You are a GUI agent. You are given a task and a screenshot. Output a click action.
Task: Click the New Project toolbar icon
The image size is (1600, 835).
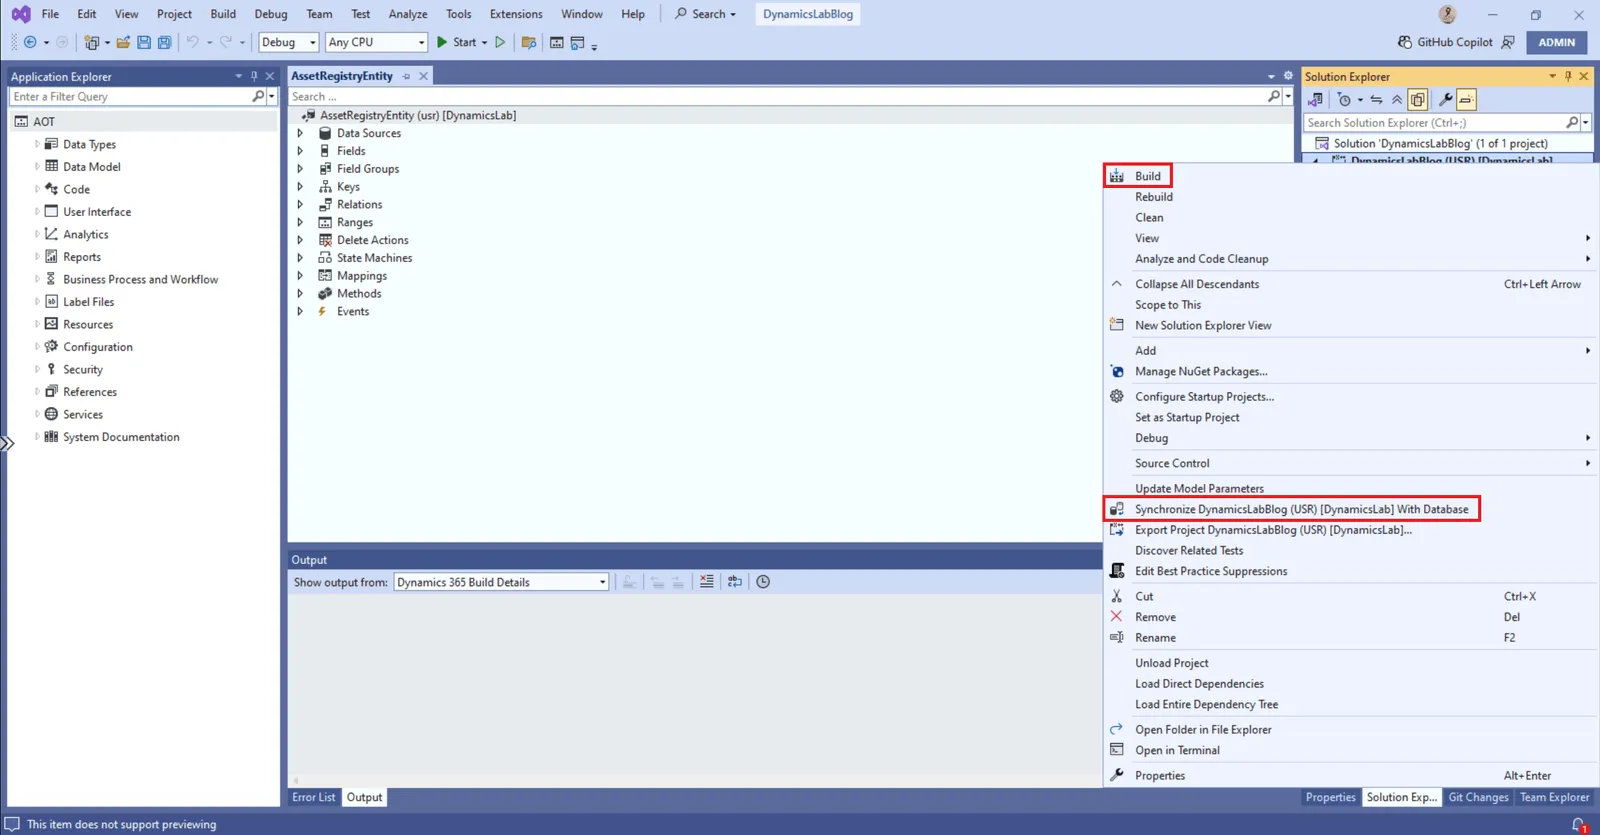pyautogui.click(x=92, y=42)
